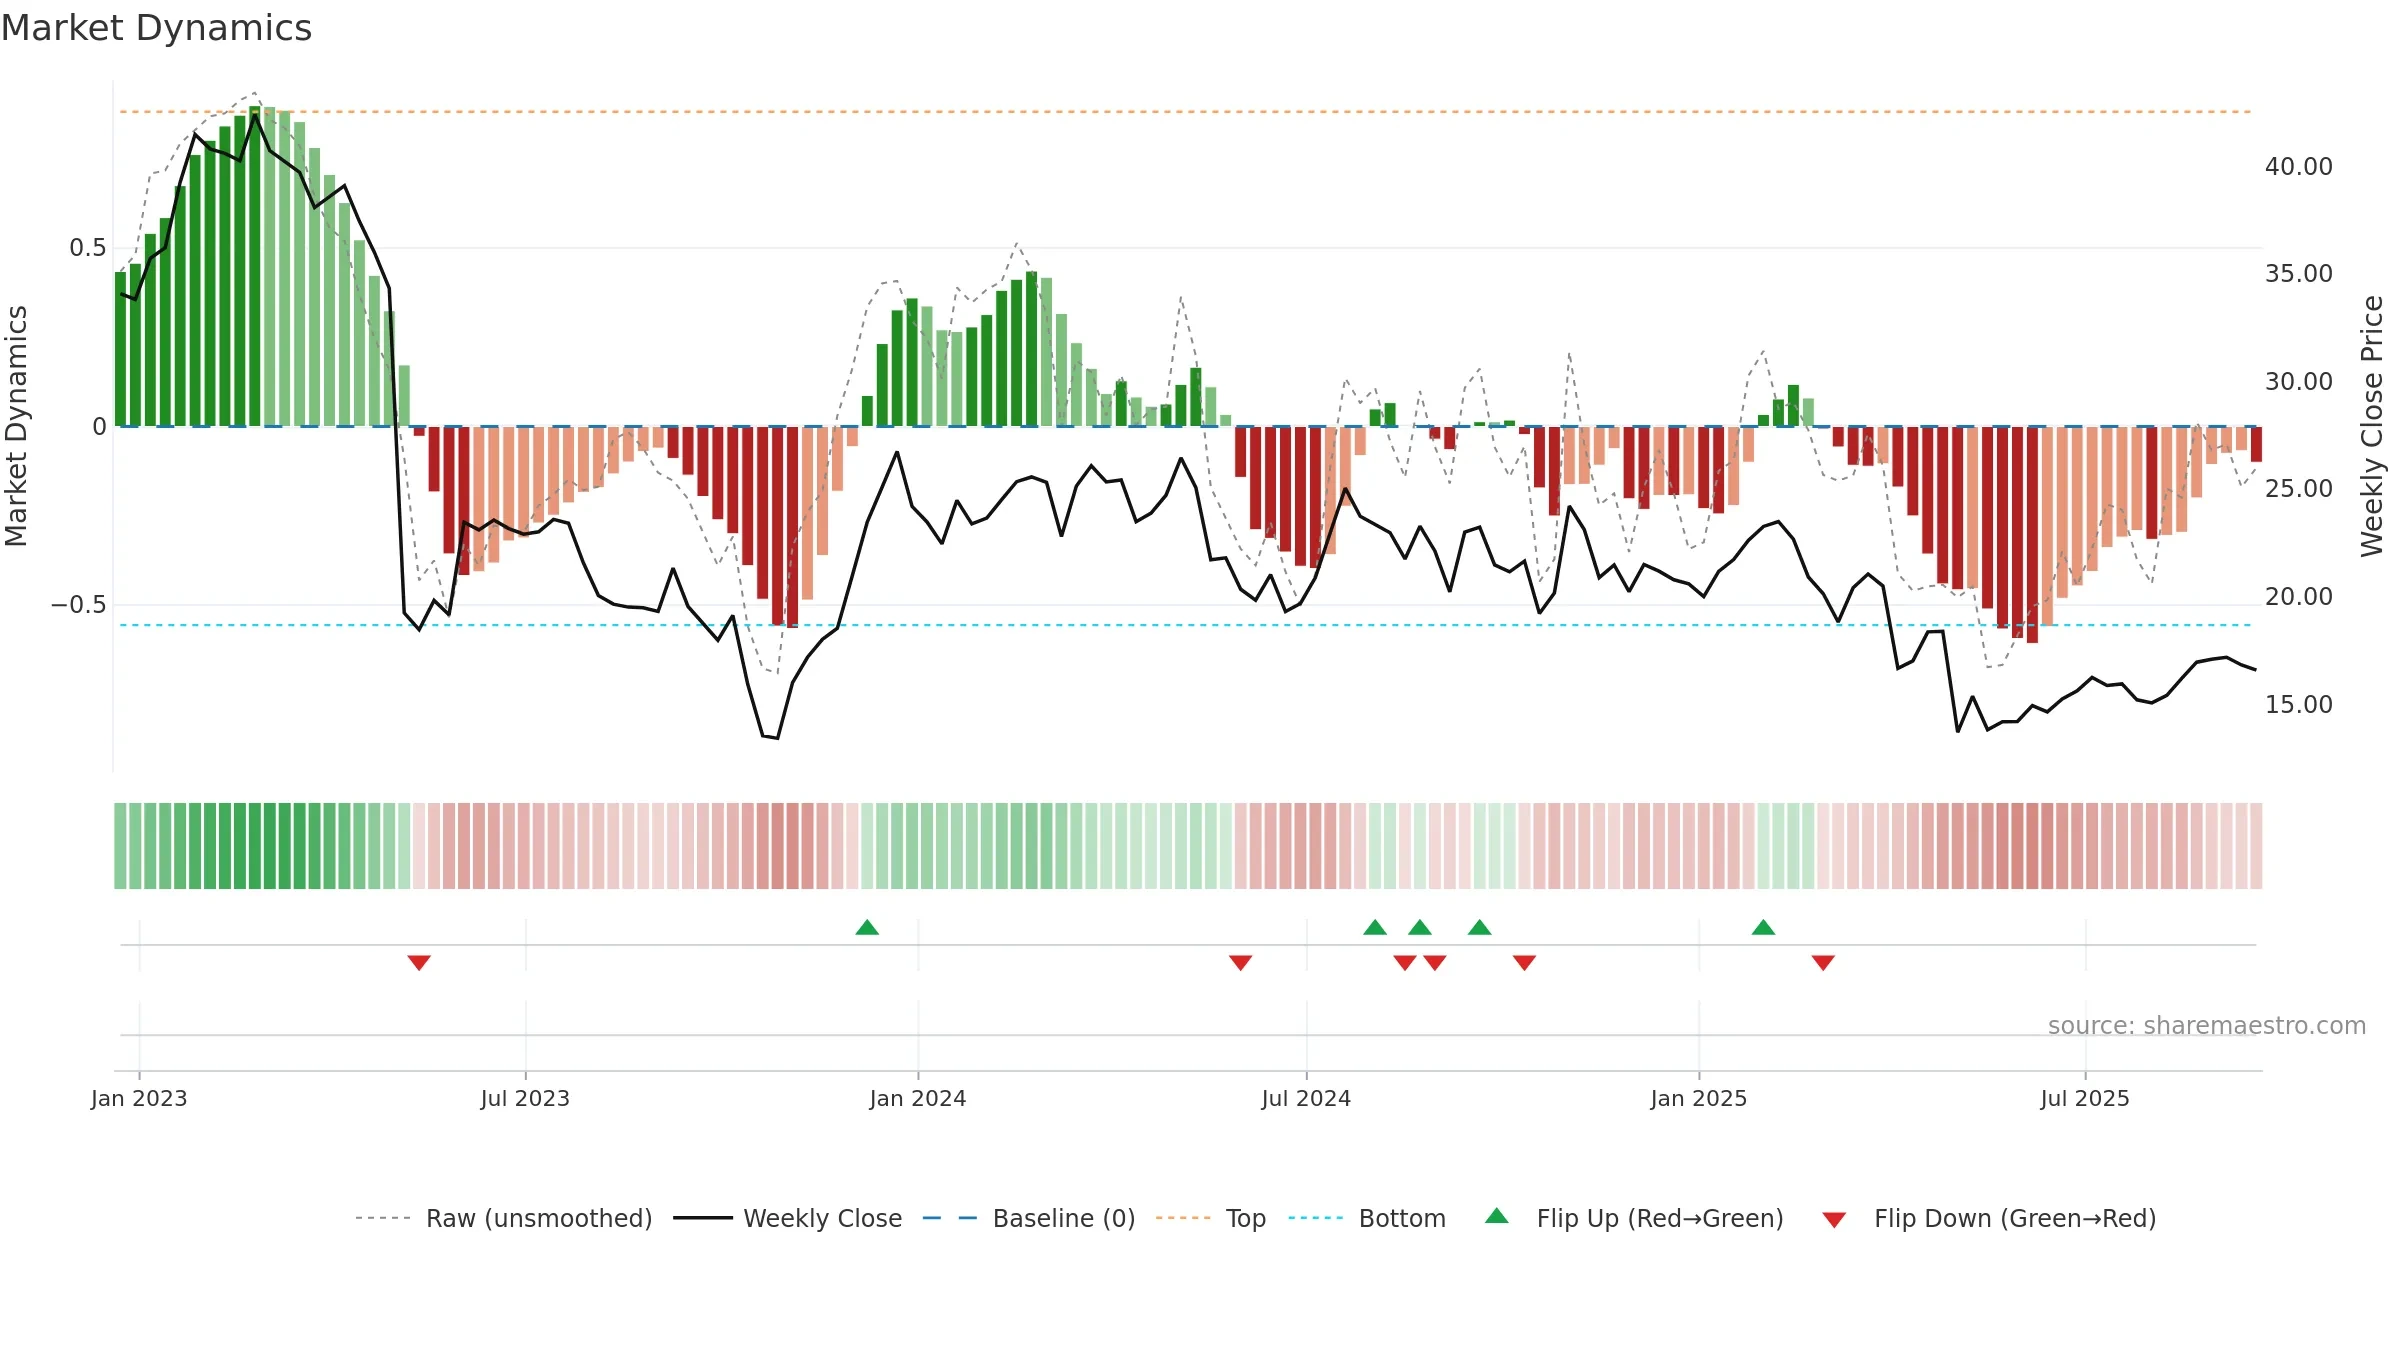Click the −0.5 Market Dynamics axis tick
The height and width of the screenshot is (1350, 2400).
(x=78, y=605)
